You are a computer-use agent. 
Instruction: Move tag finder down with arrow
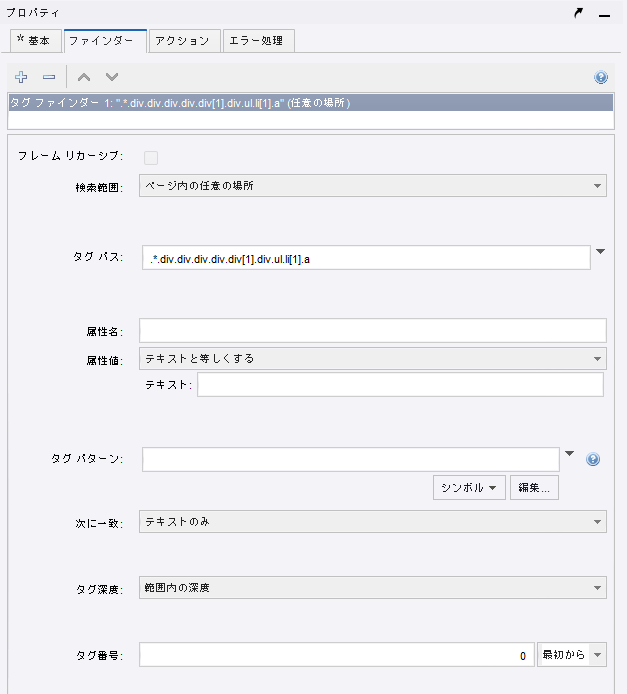(112, 77)
